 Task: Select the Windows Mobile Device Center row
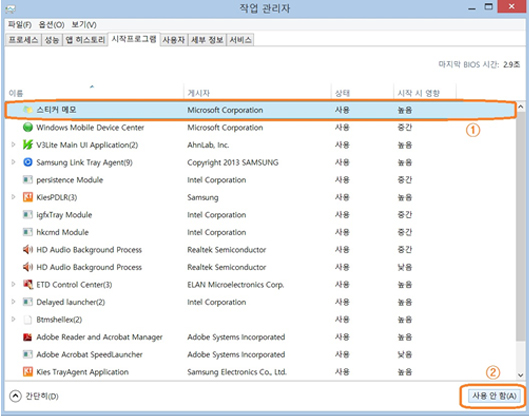point(260,127)
